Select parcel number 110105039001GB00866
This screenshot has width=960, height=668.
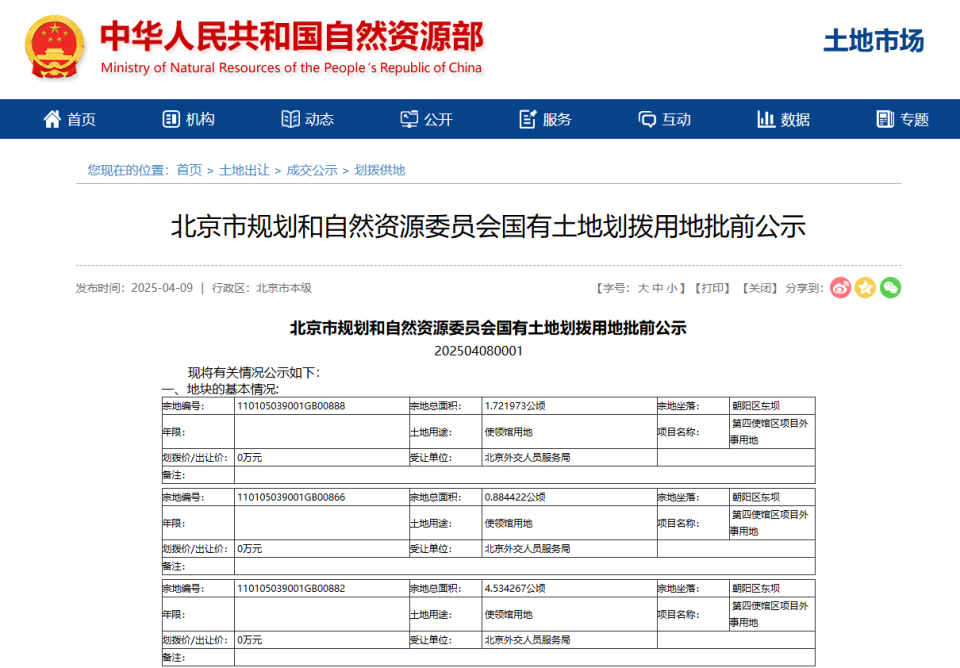pyautogui.click(x=291, y=497)
